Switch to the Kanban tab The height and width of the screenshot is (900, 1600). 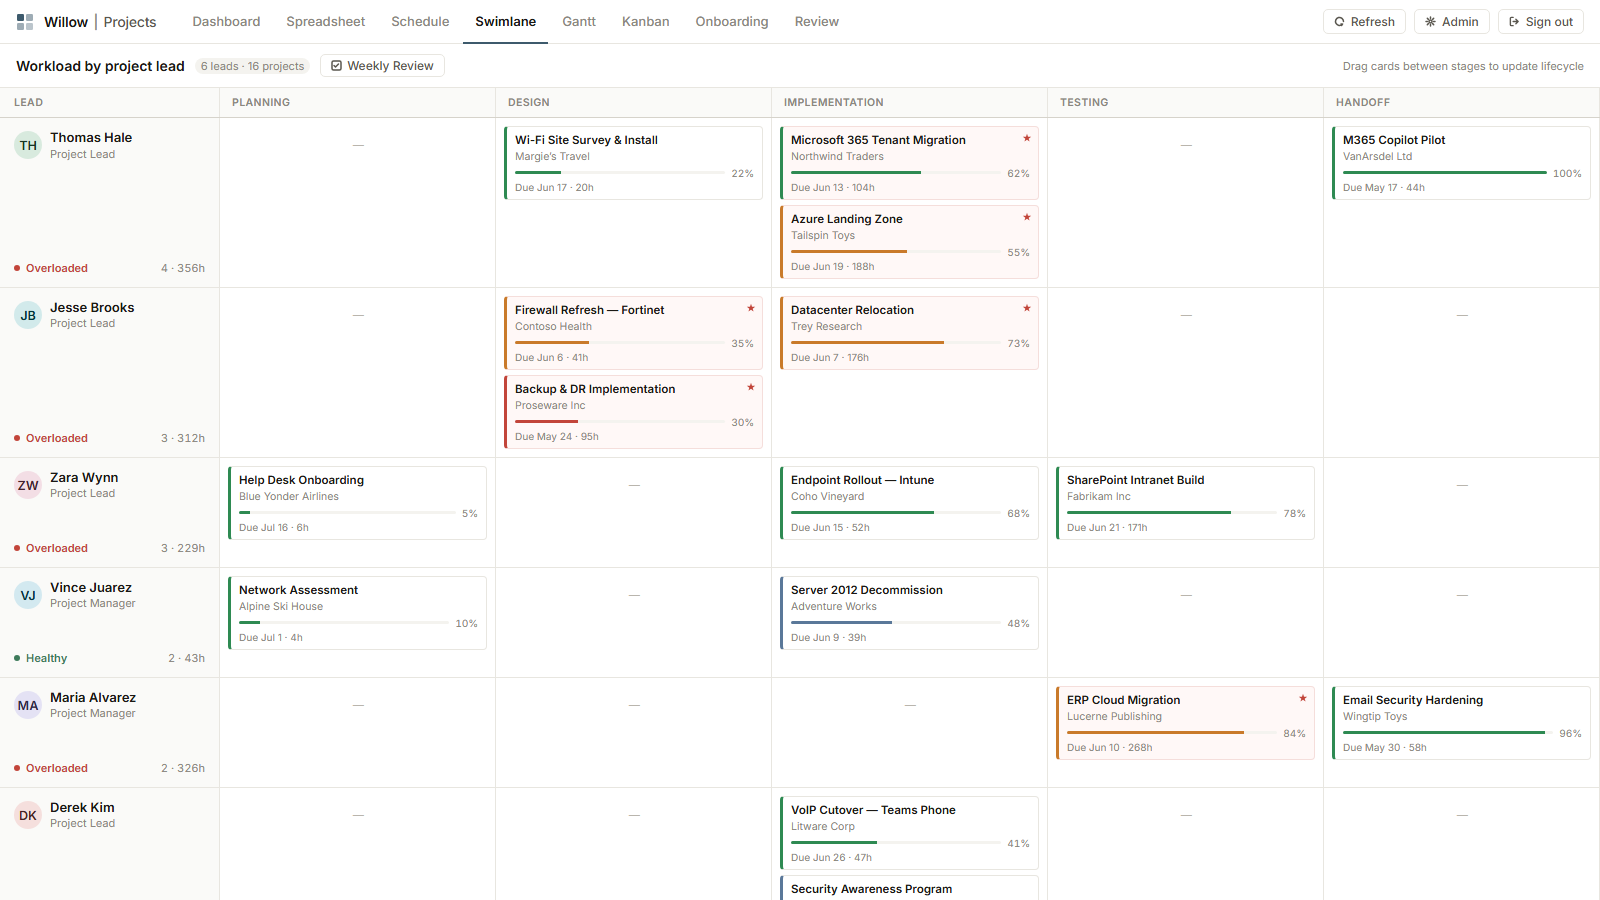(x=645, y=22)
